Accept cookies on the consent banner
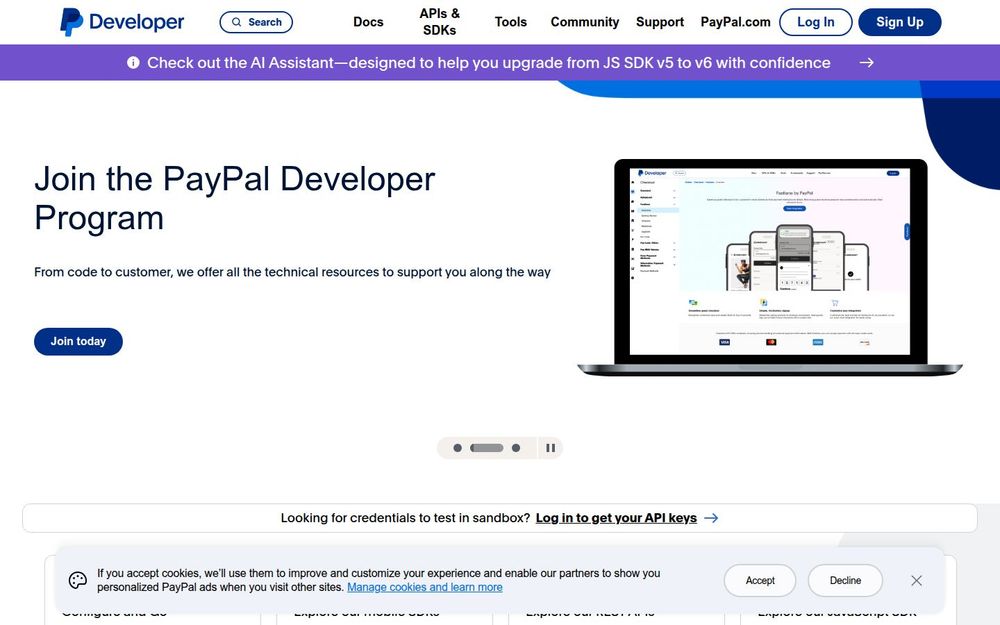1000x625 pixels. 760,580
